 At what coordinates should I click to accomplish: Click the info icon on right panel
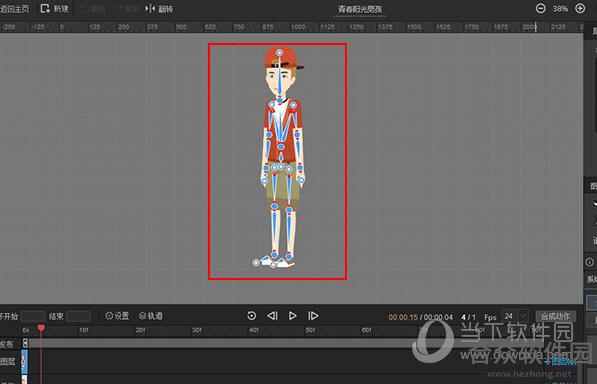(x=589, y=262)
